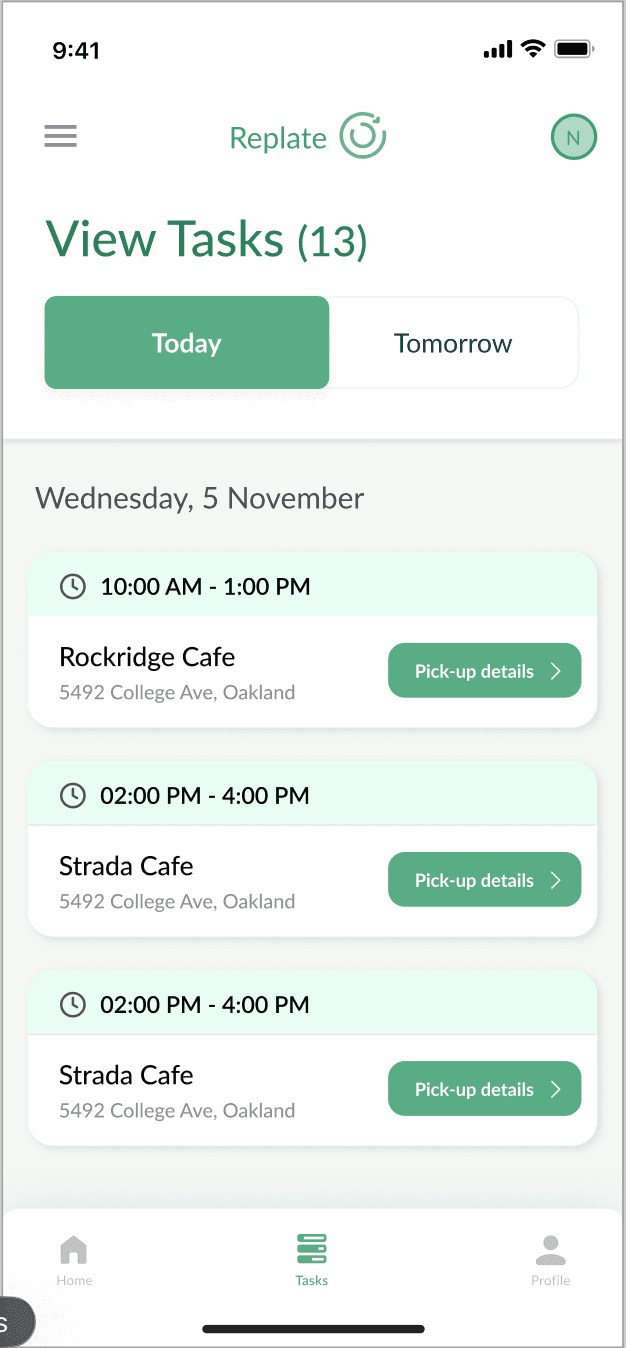Click the Profile label in navigation

coord(550,1280)
